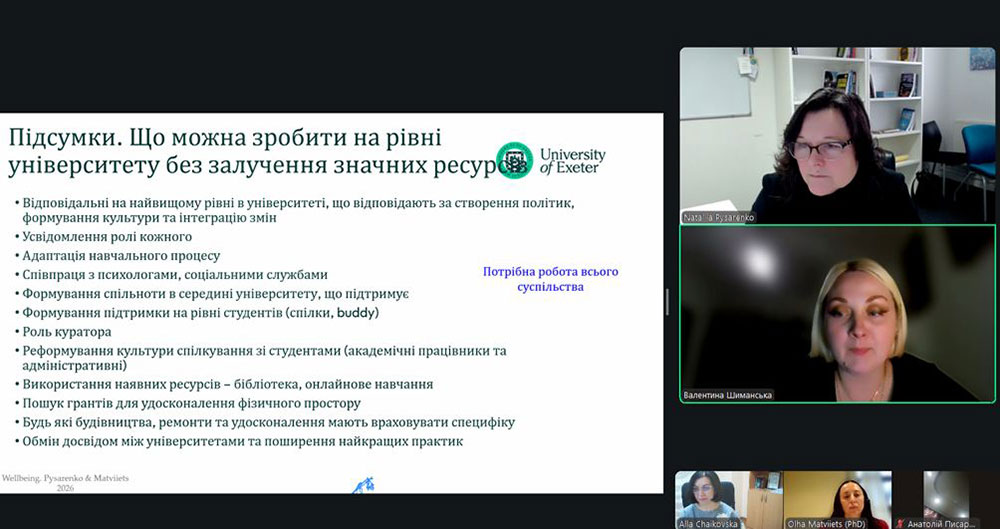Click the small blue icon at slide bottom
1000x529 pixels.
[361, 486]
